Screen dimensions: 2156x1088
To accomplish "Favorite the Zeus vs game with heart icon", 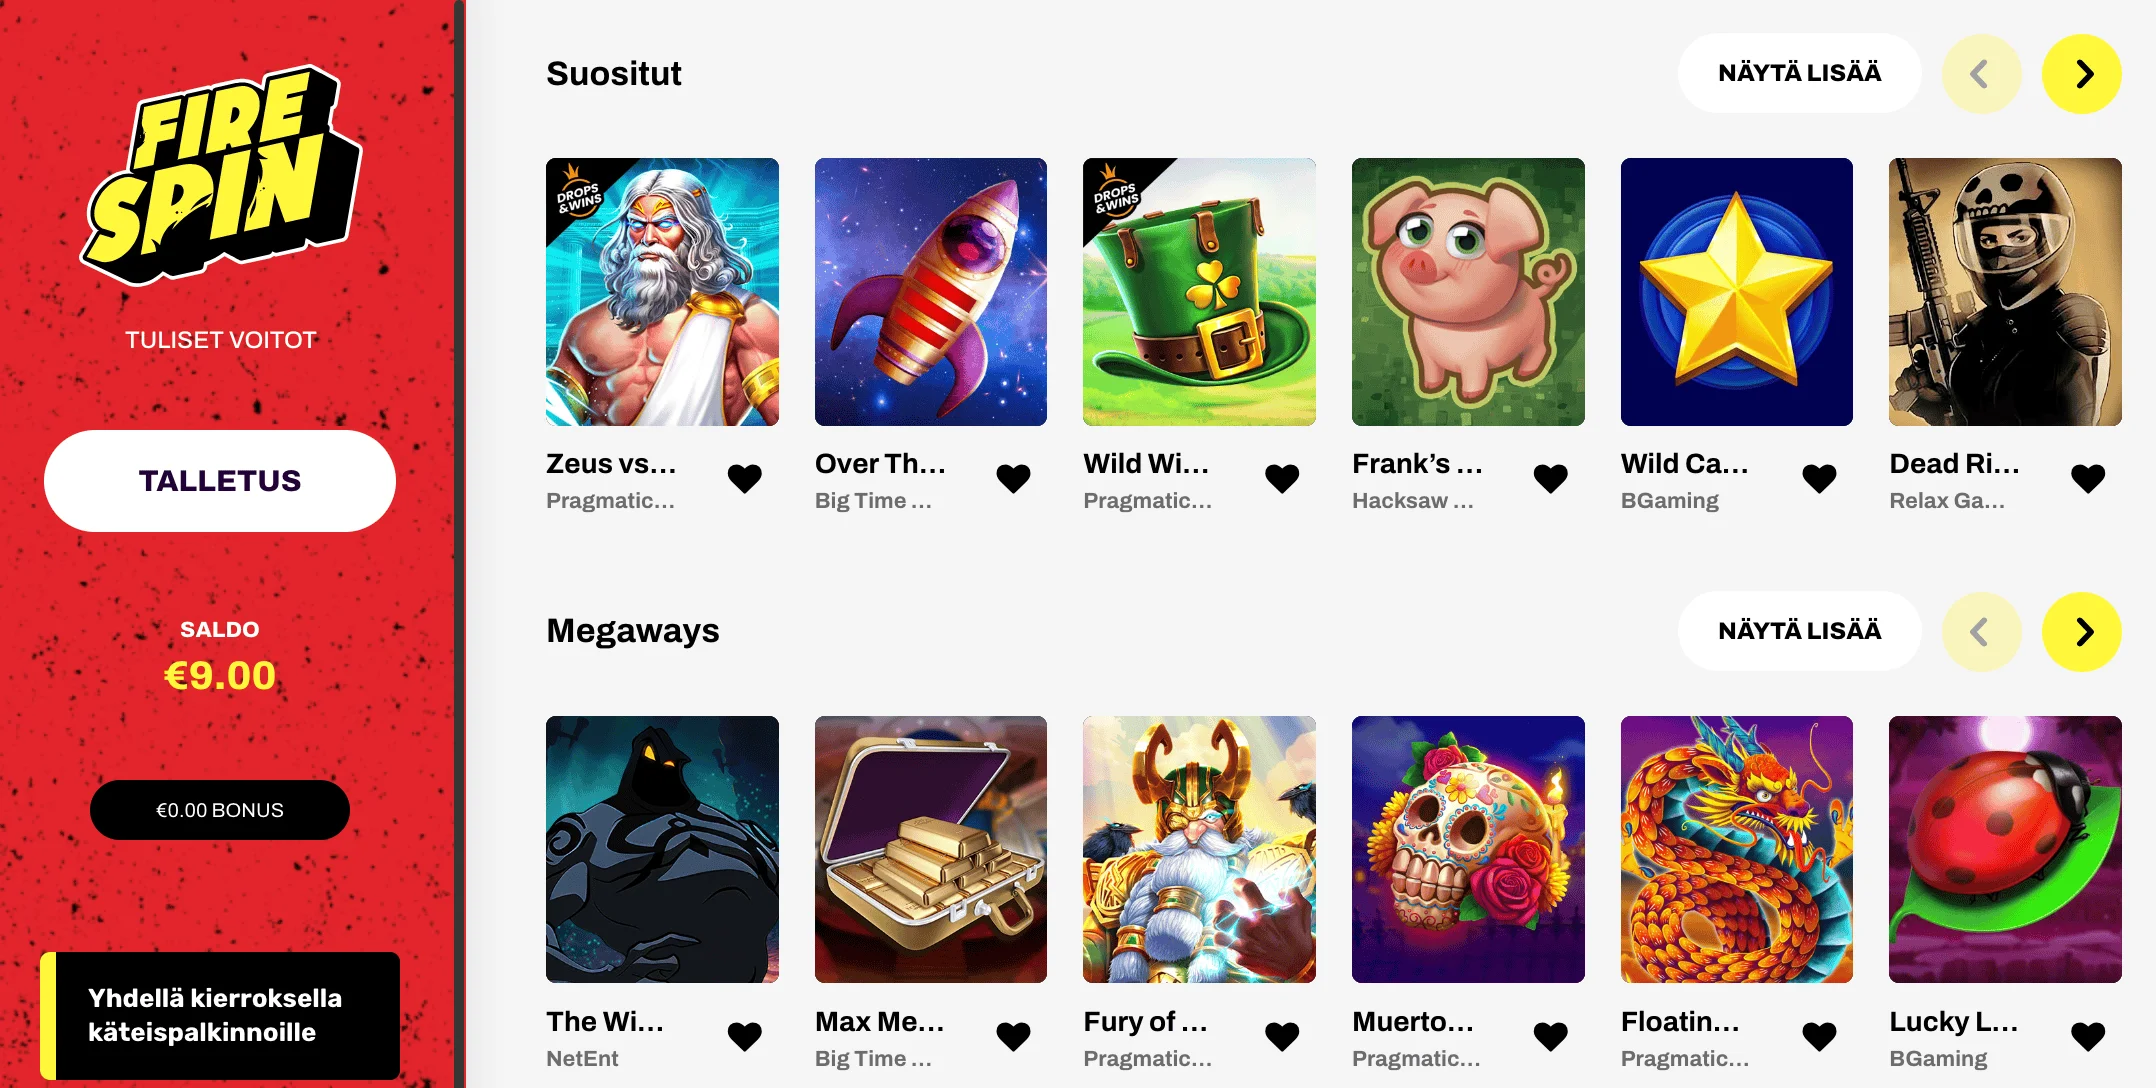I will [744, 479].
